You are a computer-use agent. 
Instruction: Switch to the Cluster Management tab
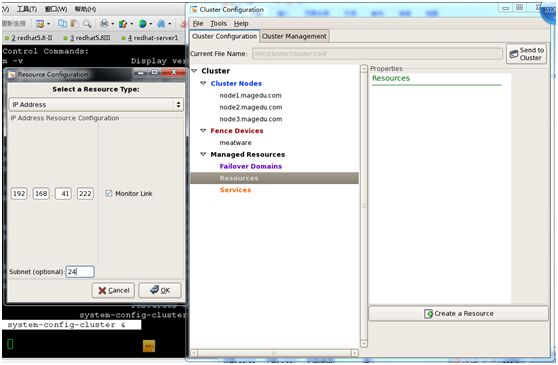point(294,36)
